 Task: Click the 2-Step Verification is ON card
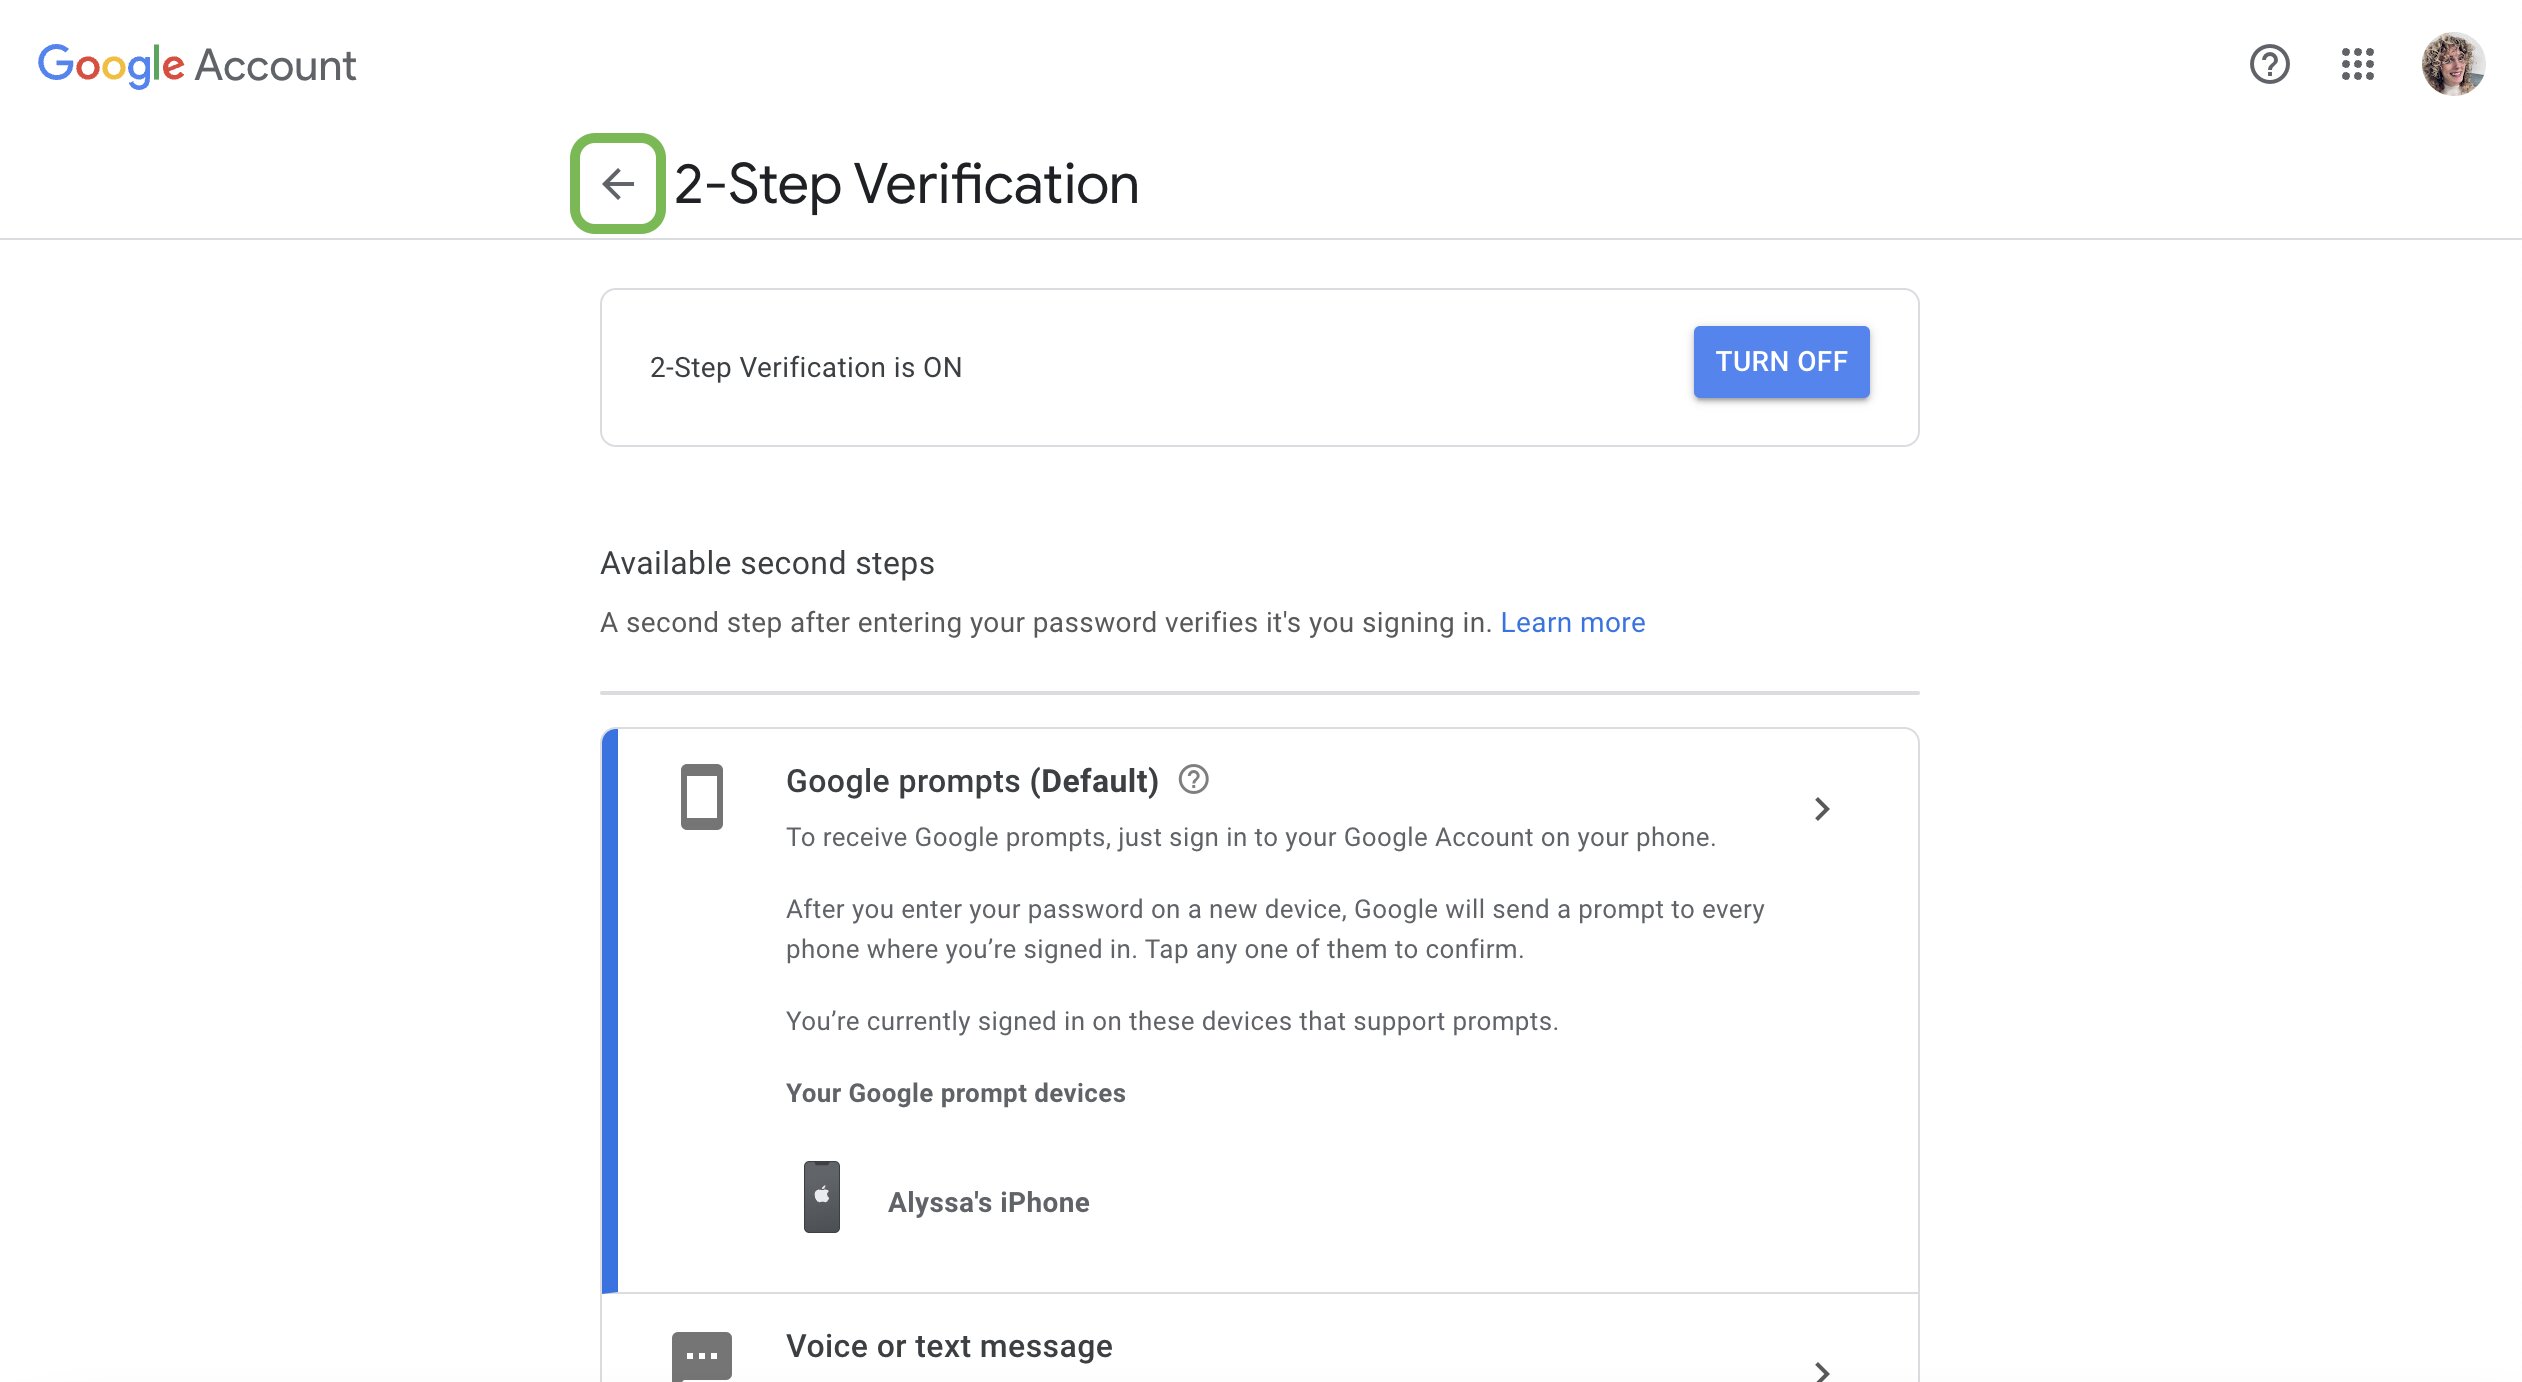(x=1259, y=367)
